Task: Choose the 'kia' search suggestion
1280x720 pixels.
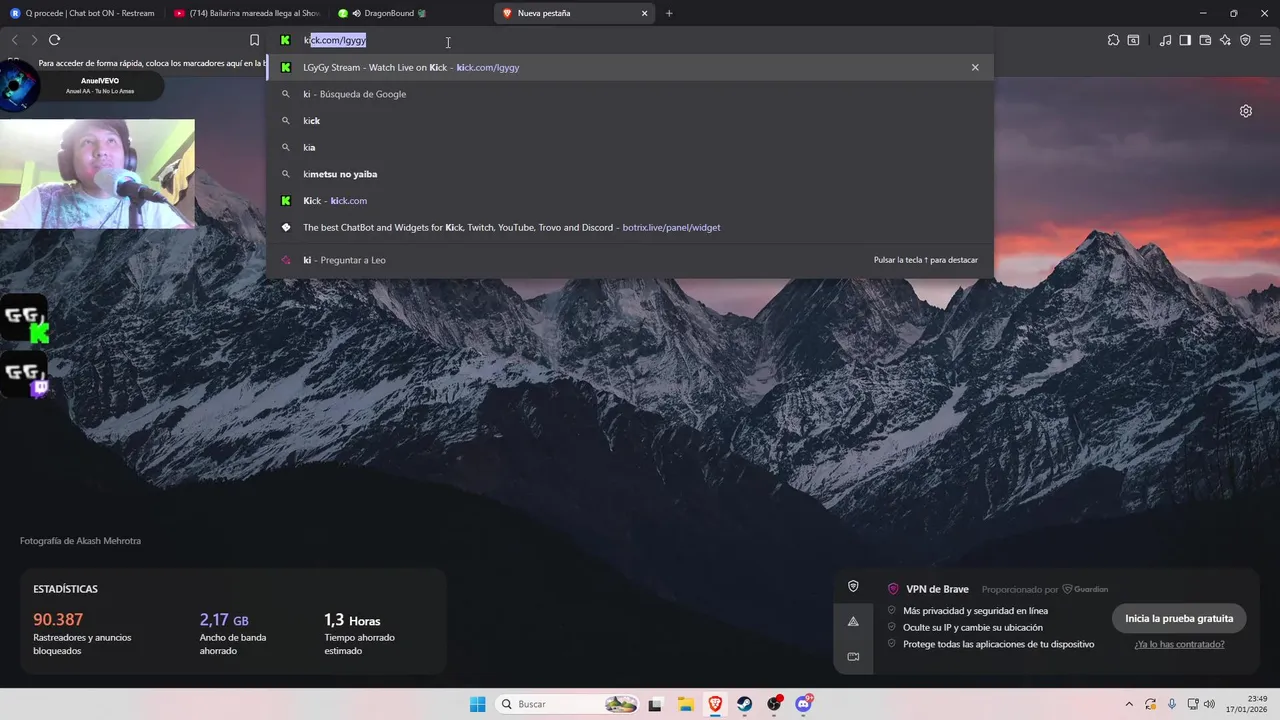Action: coord(630,147)
